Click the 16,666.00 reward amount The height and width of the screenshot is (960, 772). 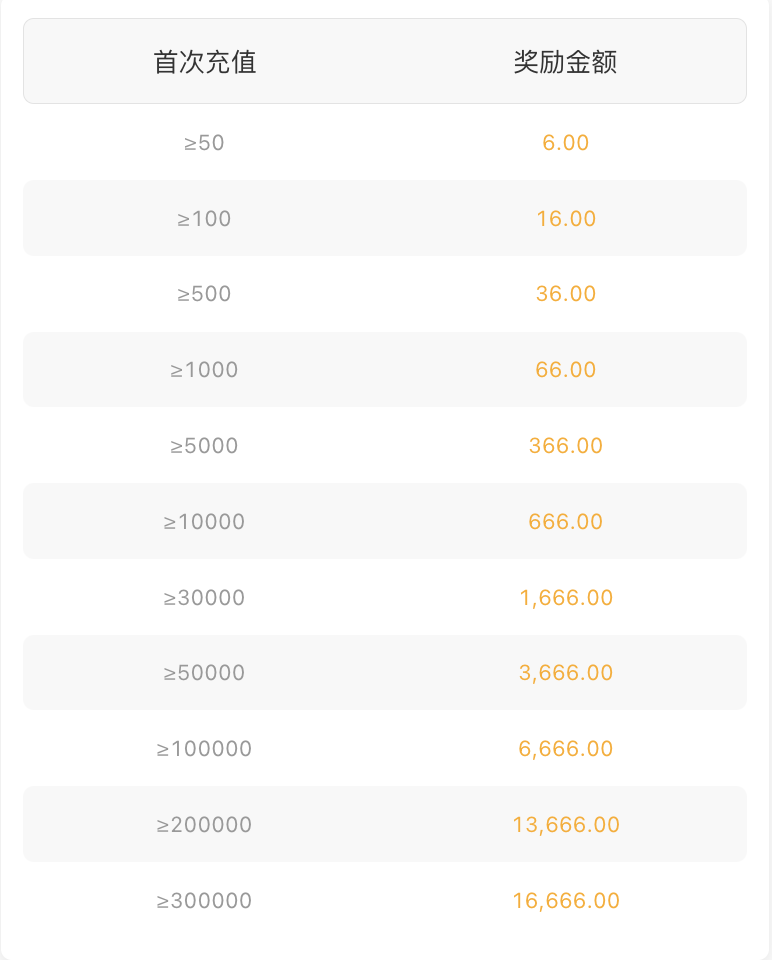(566, 901)
